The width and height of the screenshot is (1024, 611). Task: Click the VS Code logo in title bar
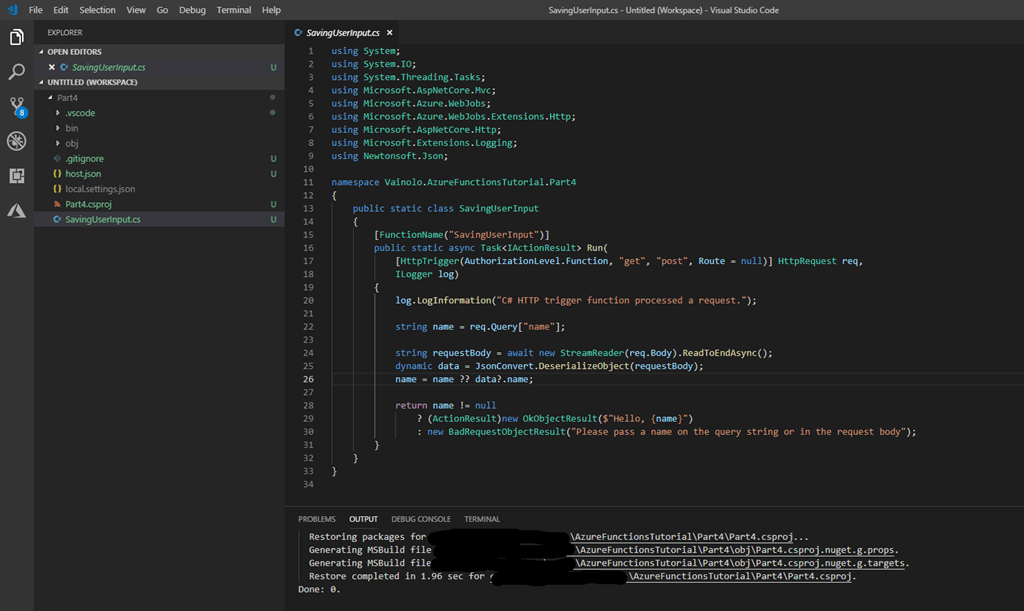pyautogui.click(x=12, y=10)
